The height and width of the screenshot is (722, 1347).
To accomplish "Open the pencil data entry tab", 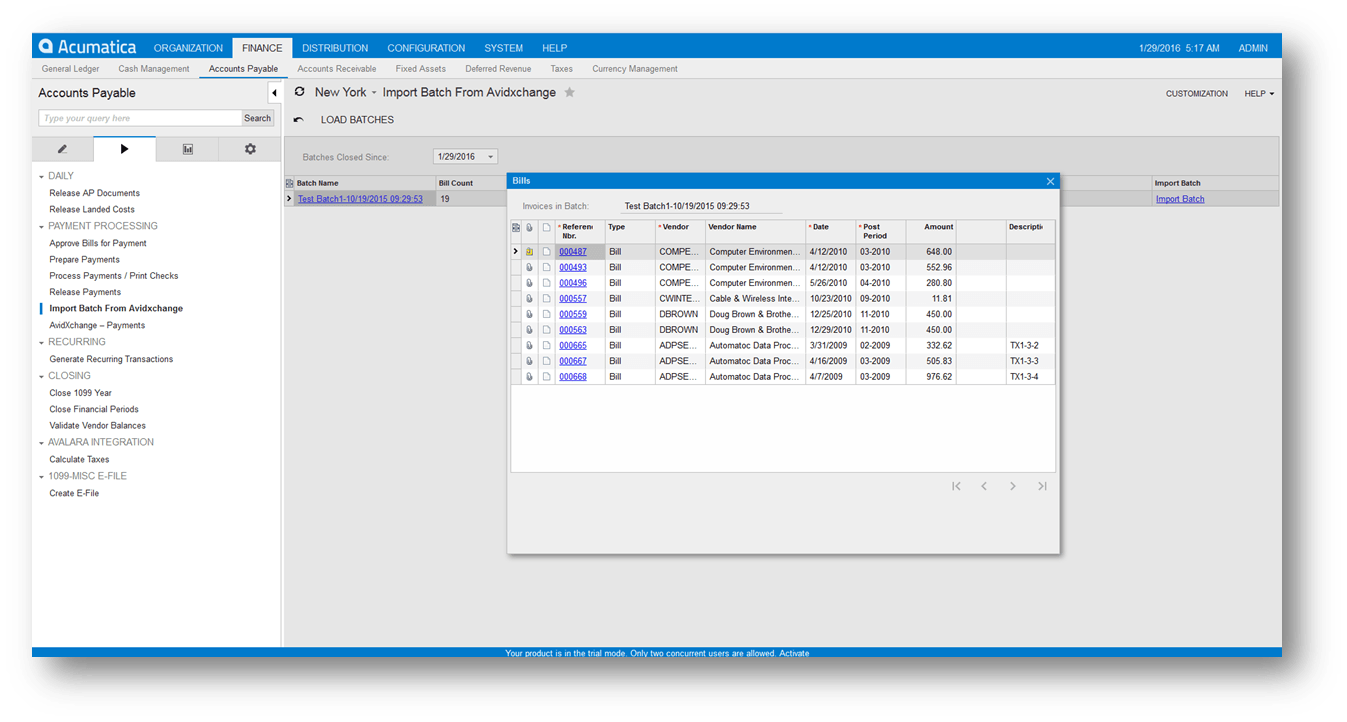I will pyautogui.click(x=62, y=149).
